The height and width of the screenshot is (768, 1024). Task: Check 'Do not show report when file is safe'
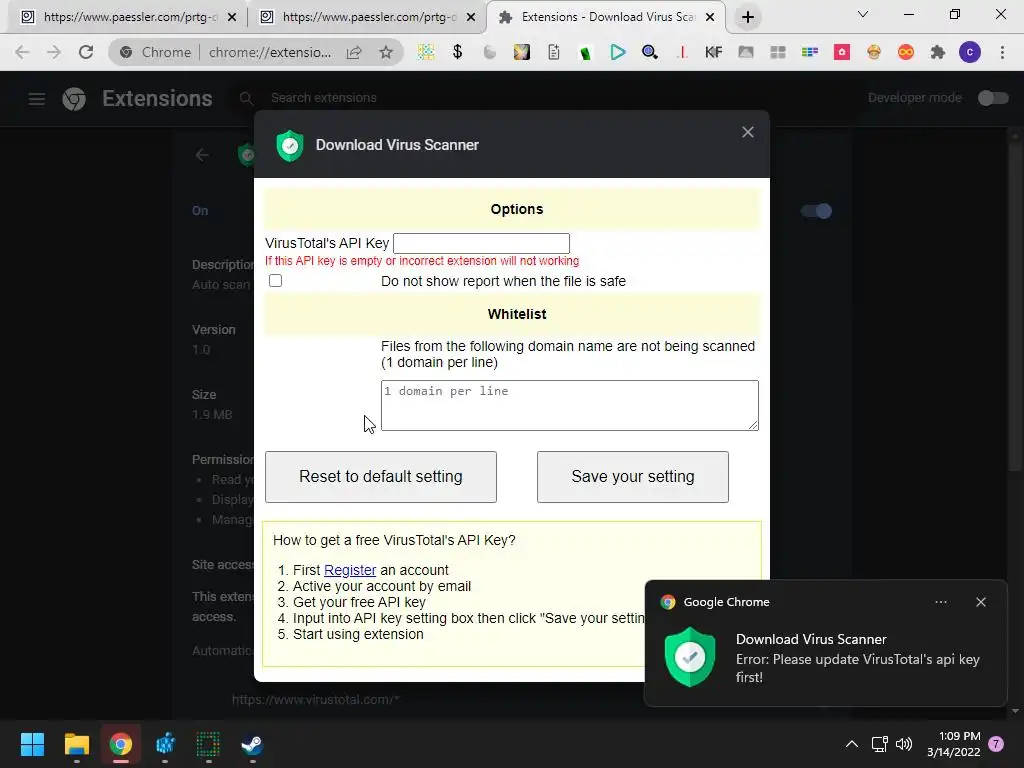click(276, 281)
